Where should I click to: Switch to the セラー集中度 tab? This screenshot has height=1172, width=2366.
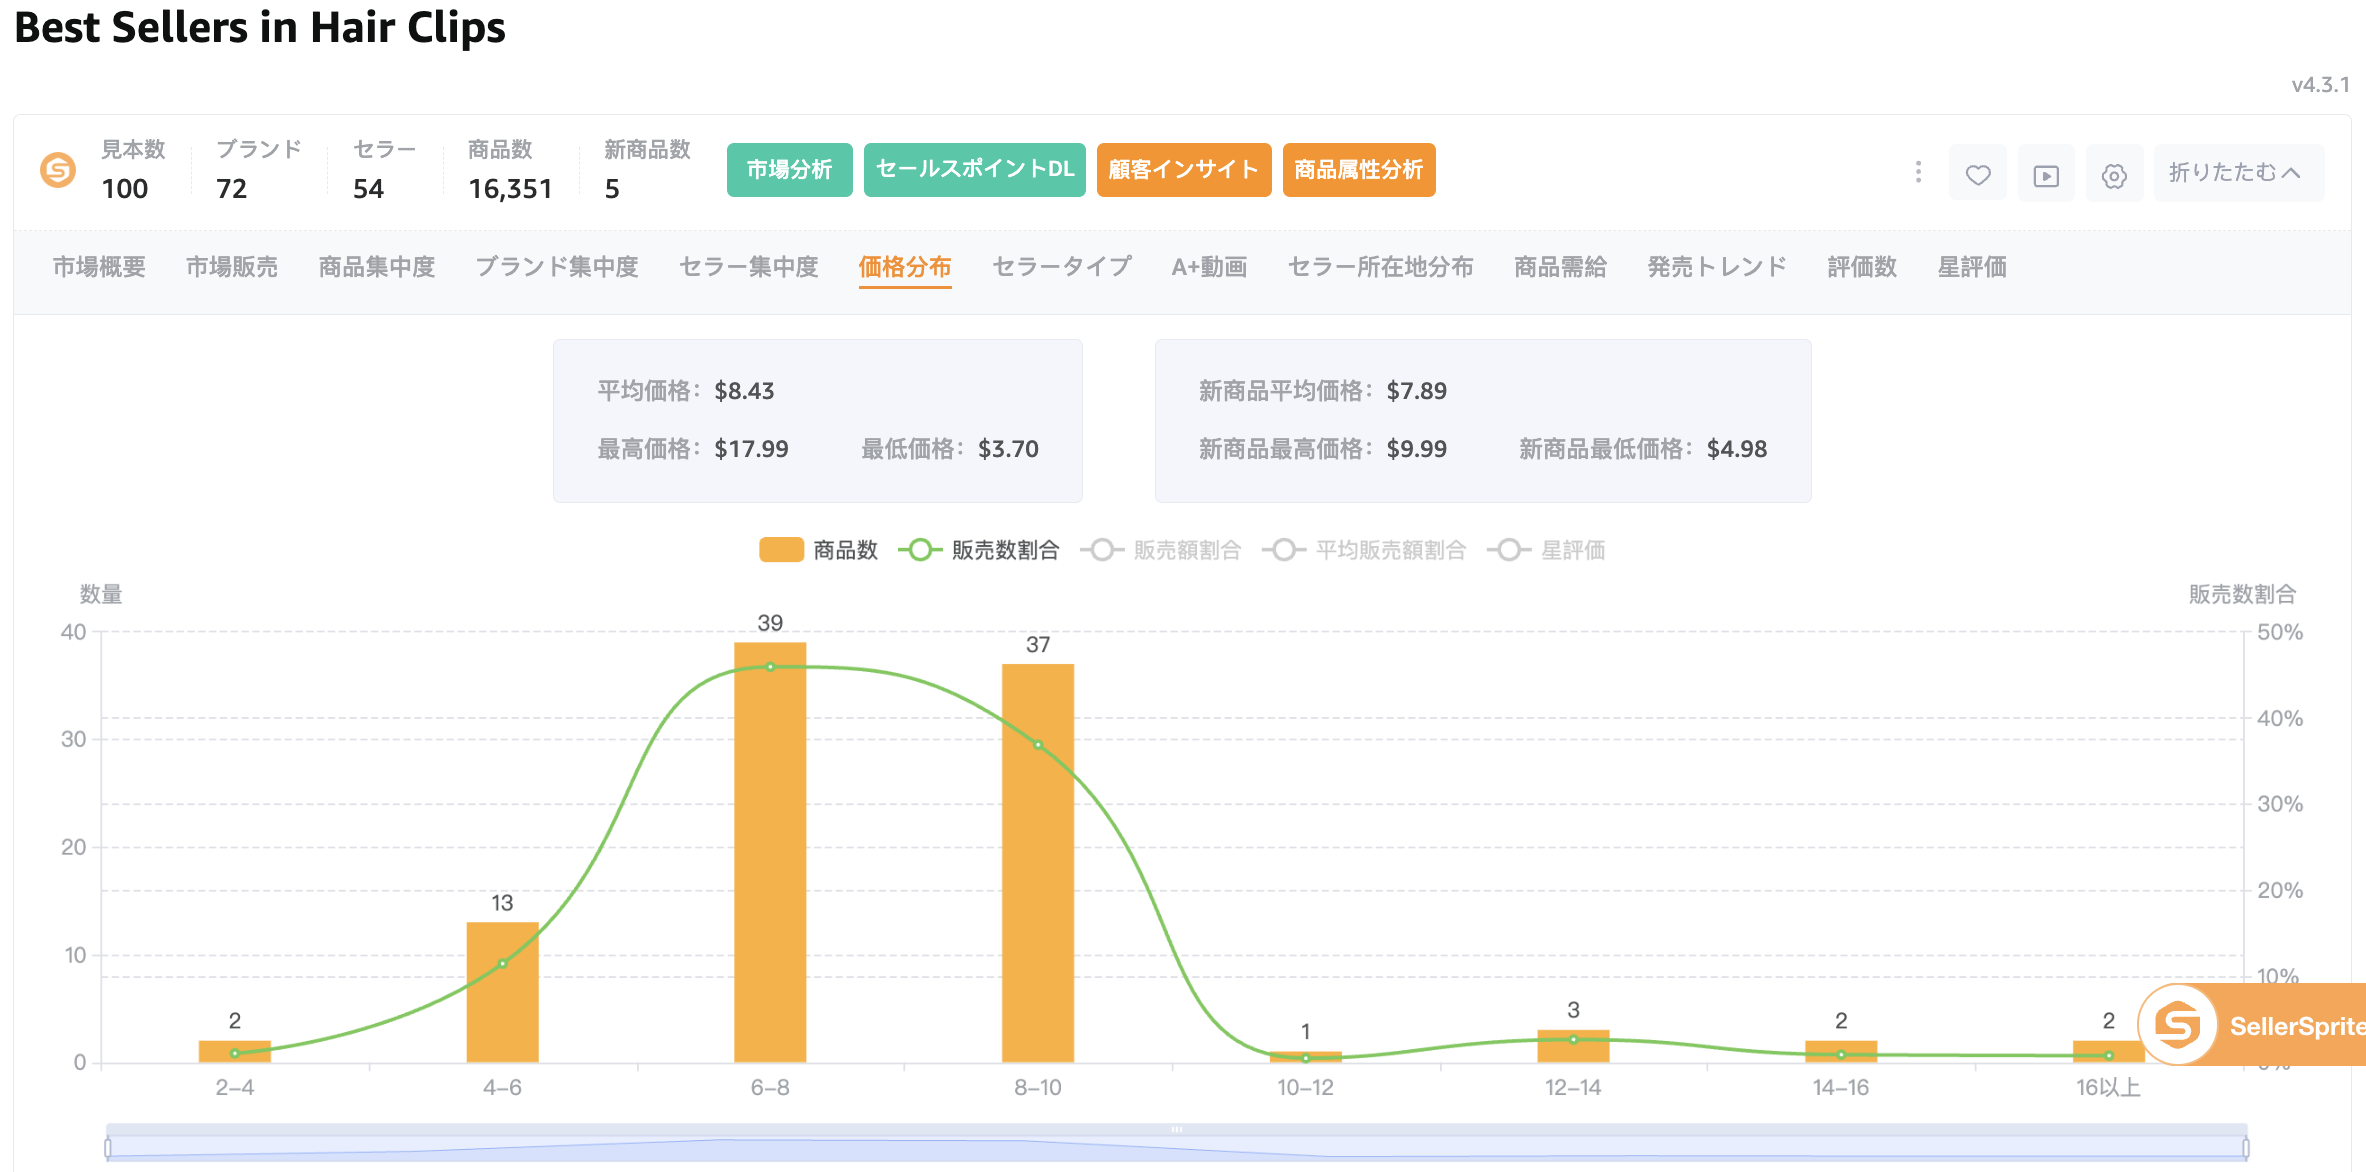click(749, 267)
